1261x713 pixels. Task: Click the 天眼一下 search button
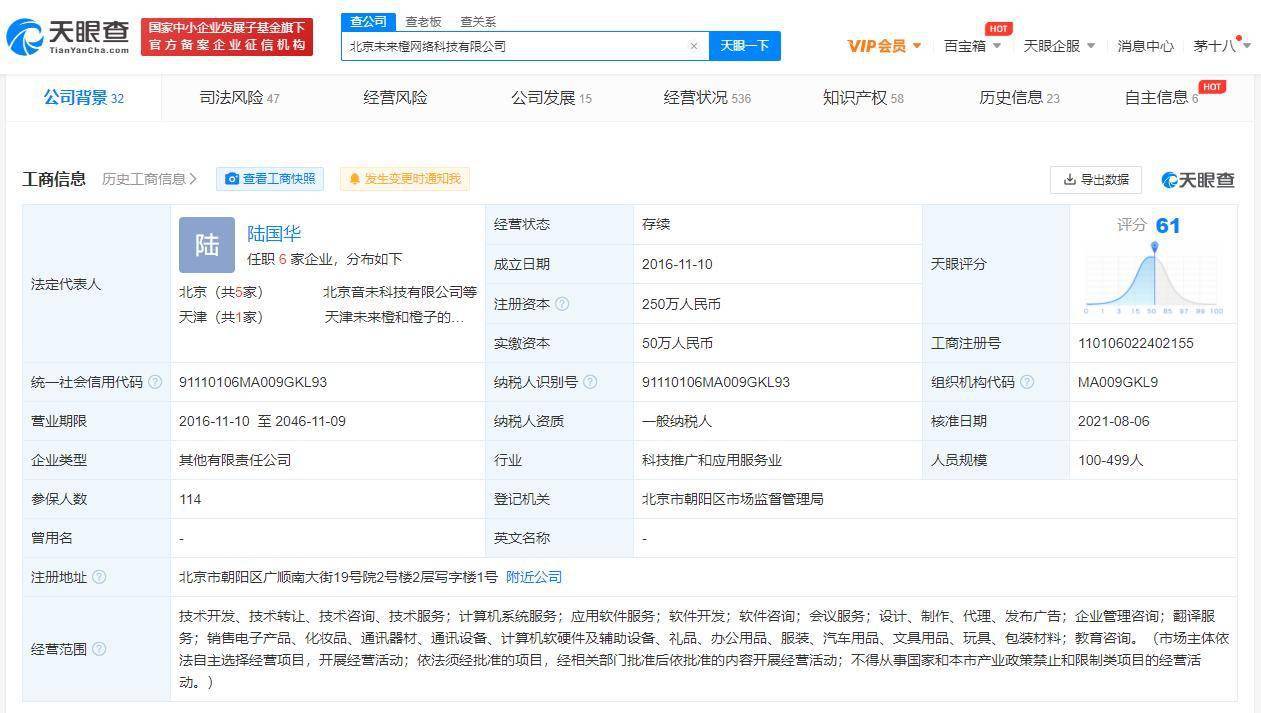744,46
